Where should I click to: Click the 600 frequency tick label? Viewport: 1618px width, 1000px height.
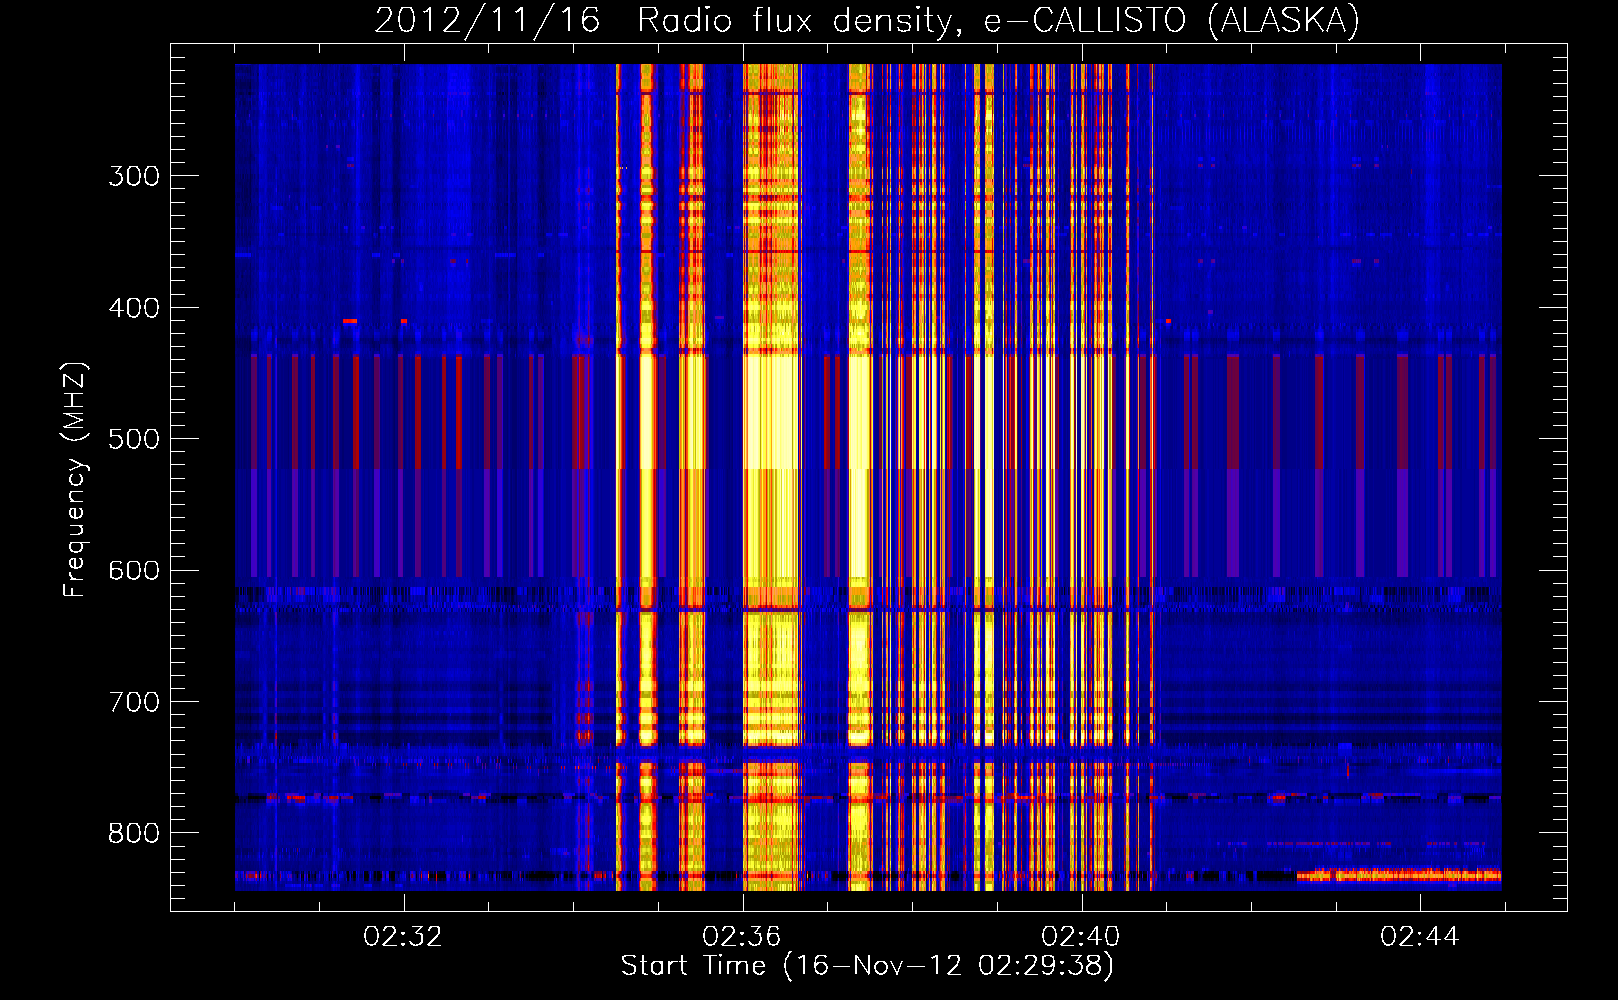click(x=134, y=571)
